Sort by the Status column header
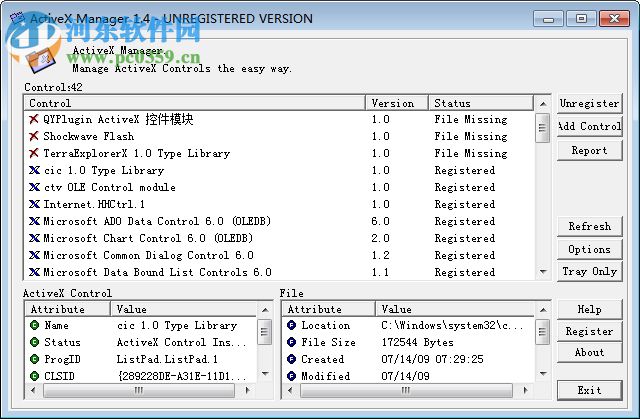 pyautogui.click(x=481, y=103)
